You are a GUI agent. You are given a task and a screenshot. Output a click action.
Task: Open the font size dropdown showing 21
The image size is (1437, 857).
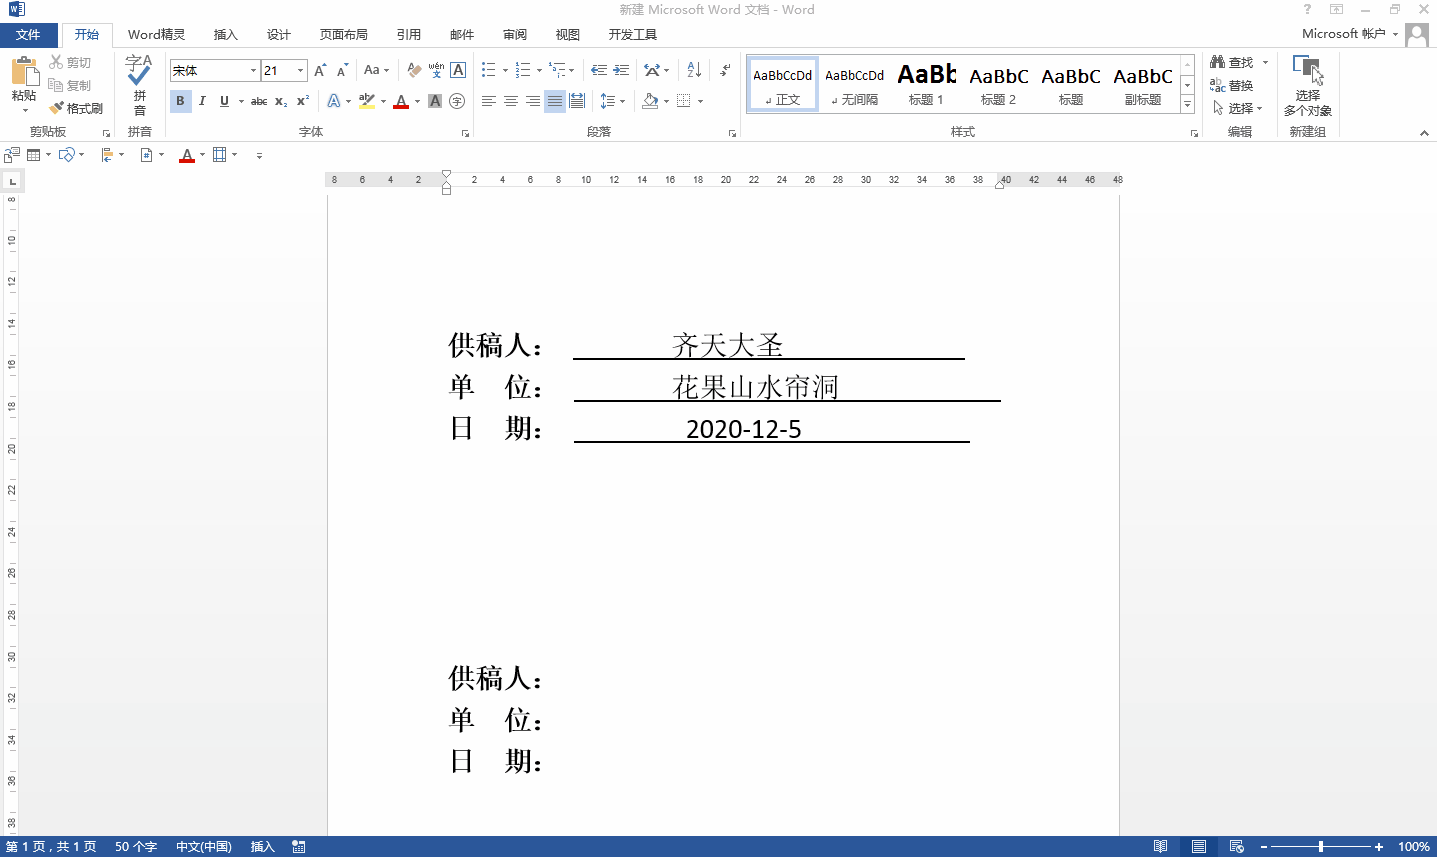click(x=300, y=71)
